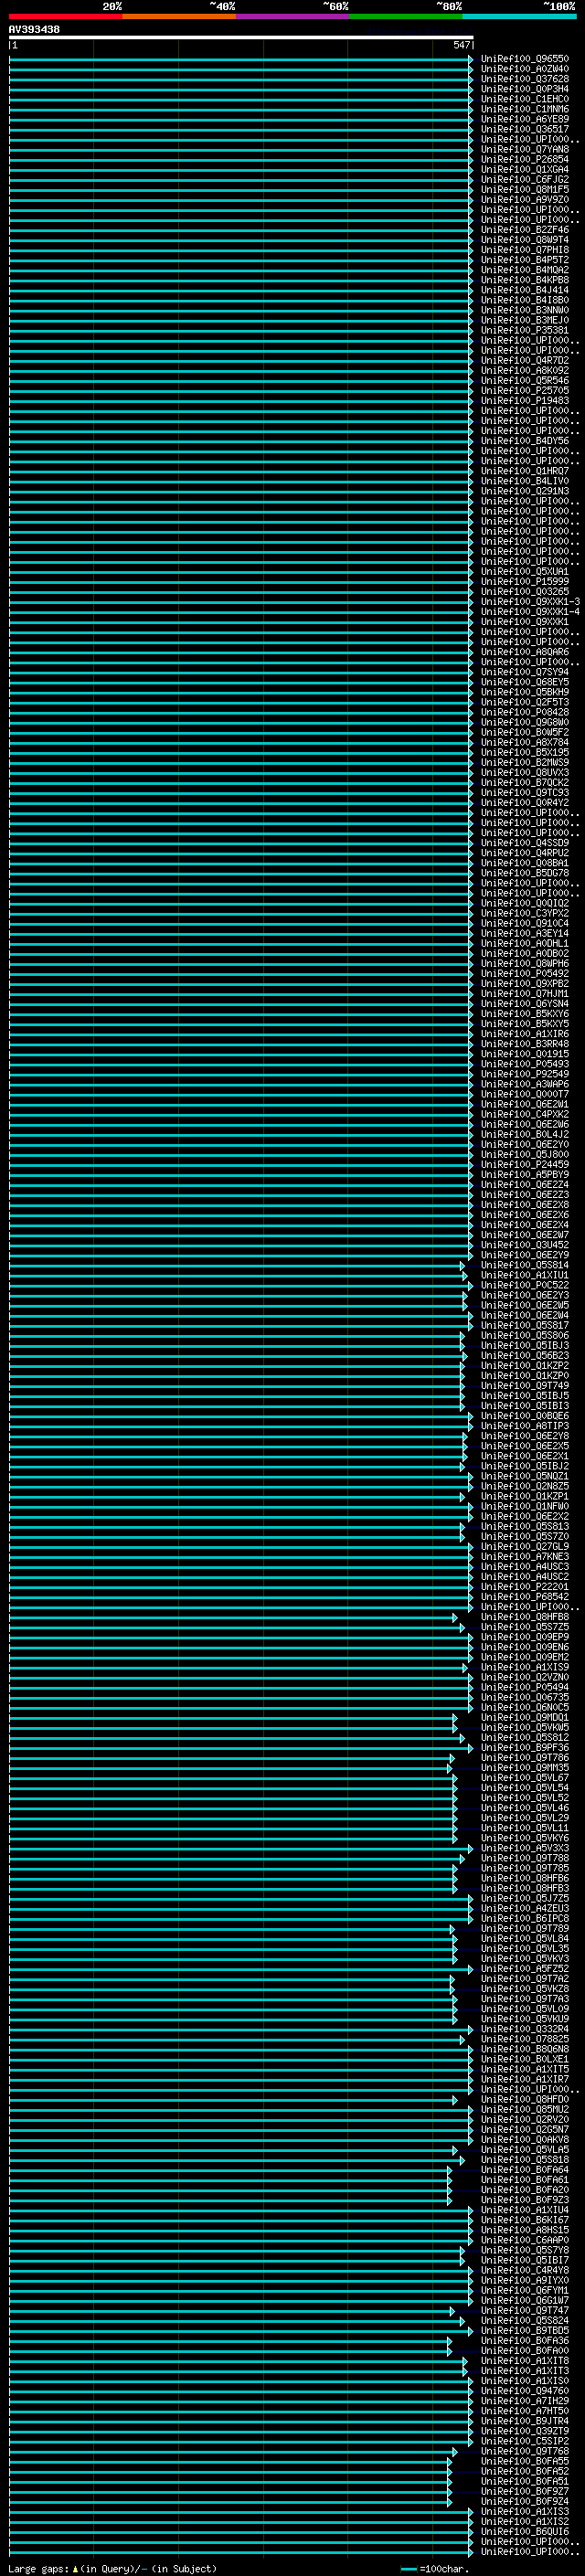585x2576 pixels.
Task: Select hit UniRef100_P26854
Action: (524, 159)
